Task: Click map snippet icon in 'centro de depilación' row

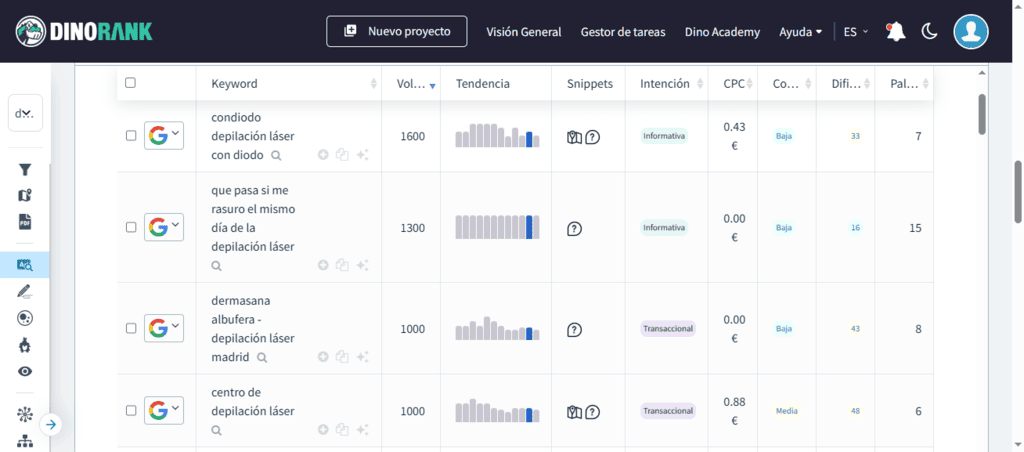Action: [x=574, y=412]
